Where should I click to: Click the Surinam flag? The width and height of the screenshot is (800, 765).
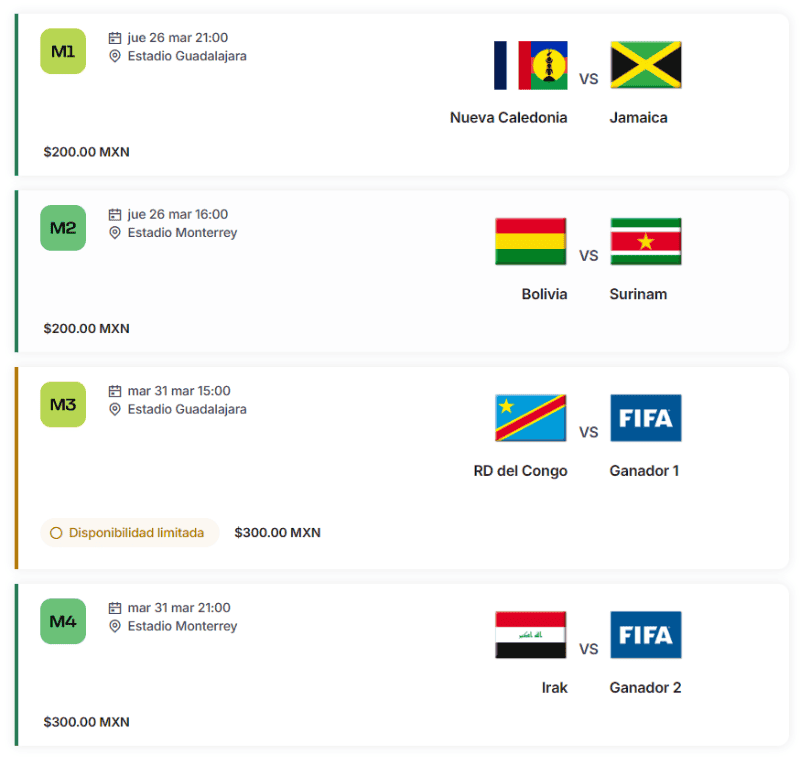(646, 242)
